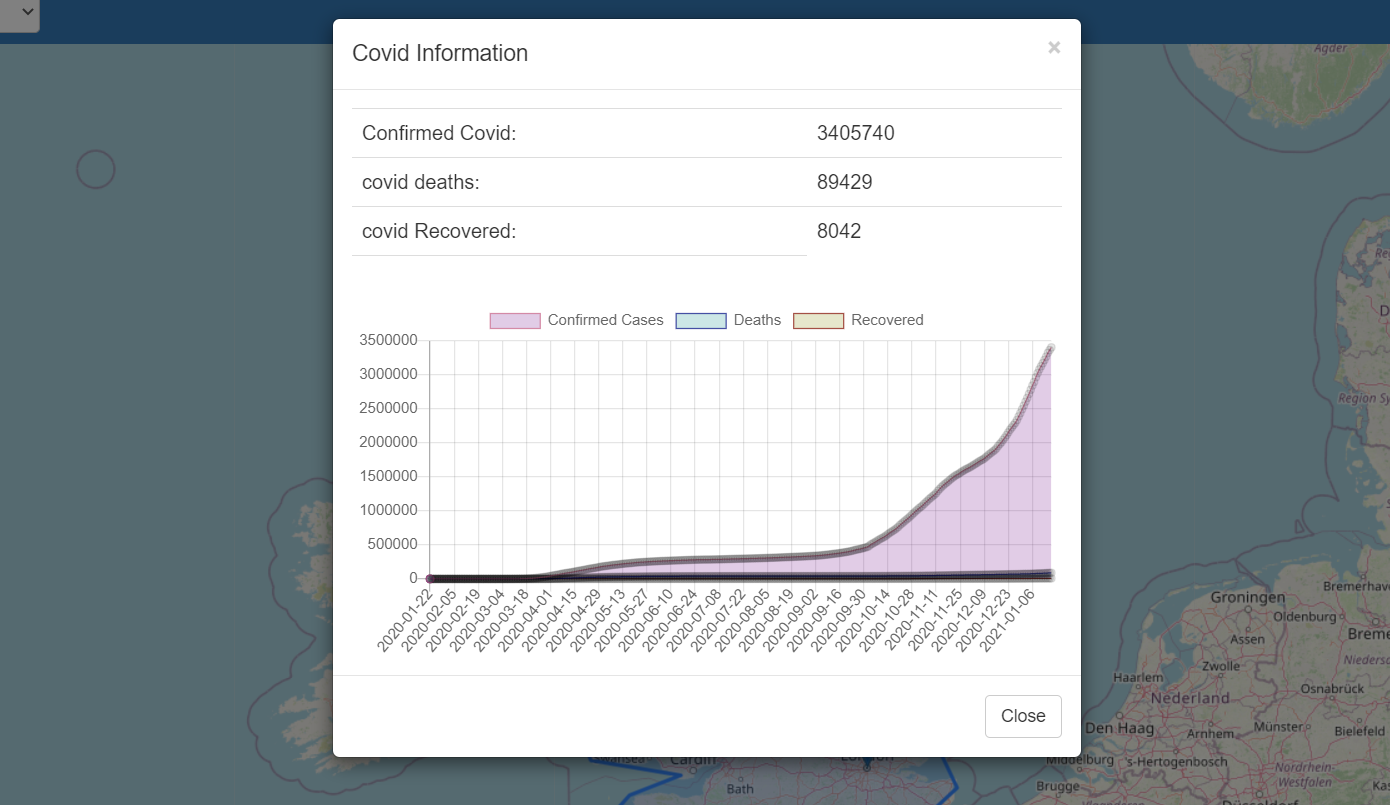Viewport: 1390px width, 805px height.
Task: Click the blue Deaths legend swatch
Action: point(701,321)
